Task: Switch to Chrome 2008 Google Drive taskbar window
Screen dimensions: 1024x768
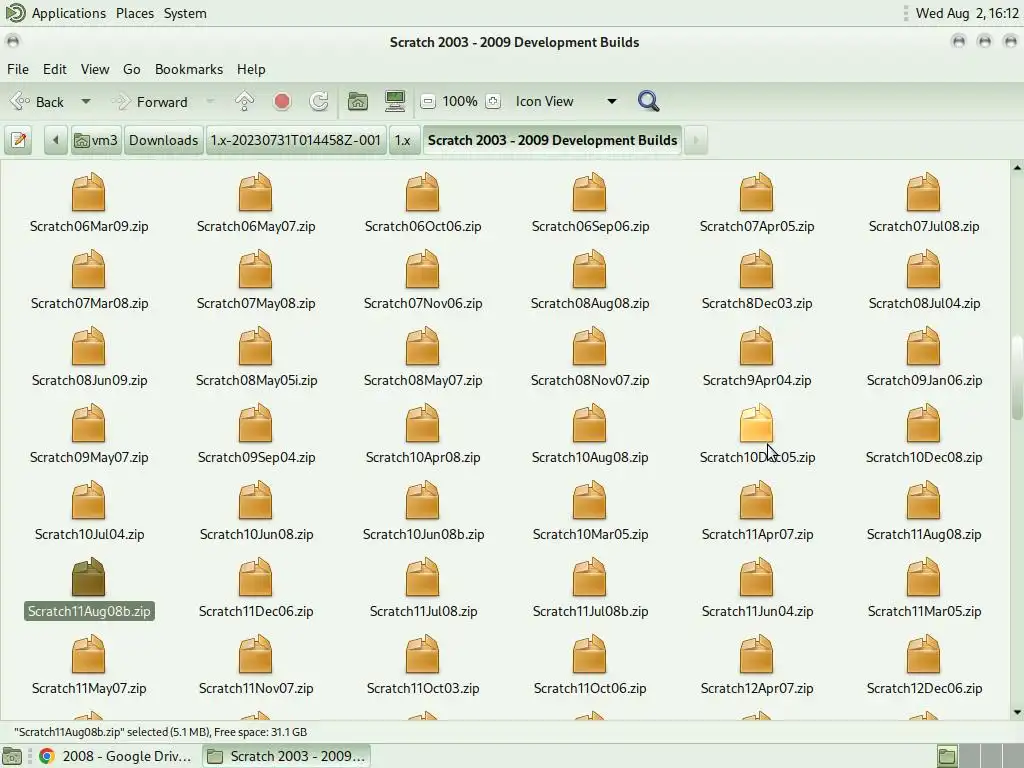Action: coord(116,756)
